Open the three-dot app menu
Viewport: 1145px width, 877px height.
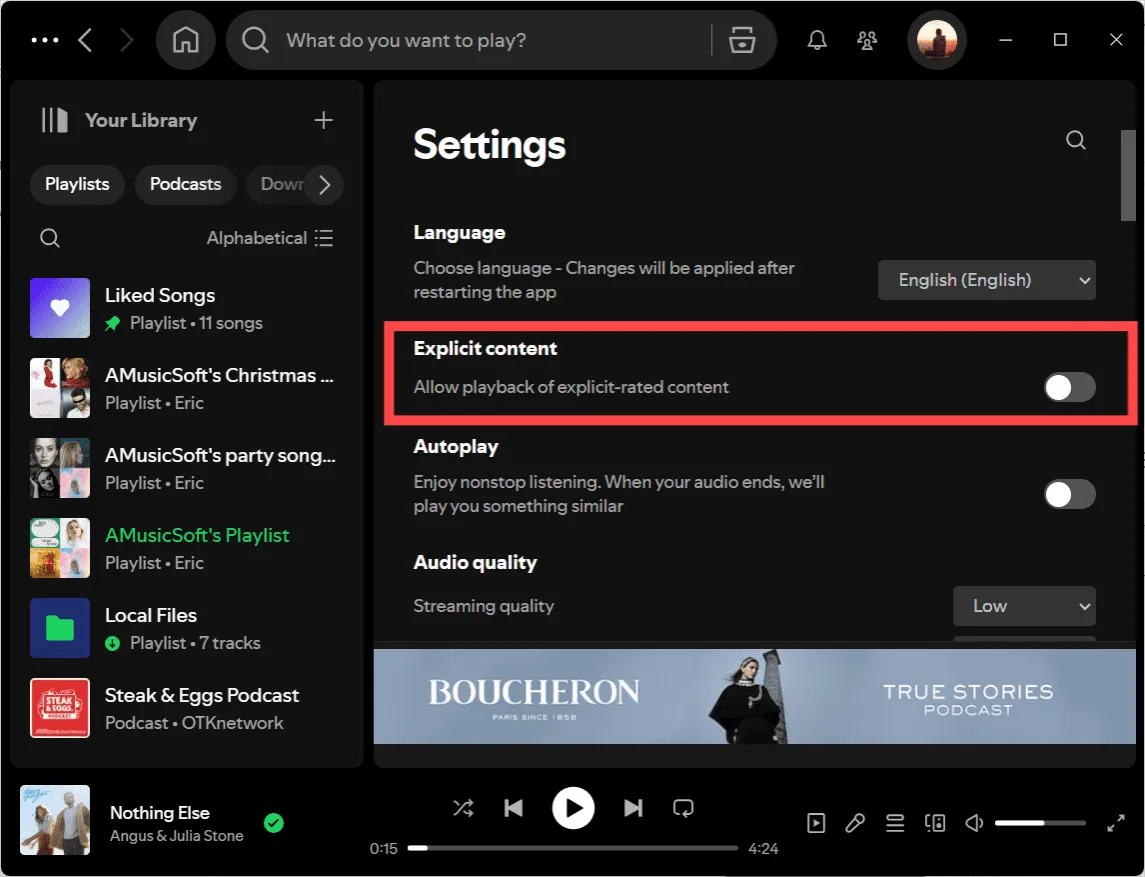tap(45, 40)
